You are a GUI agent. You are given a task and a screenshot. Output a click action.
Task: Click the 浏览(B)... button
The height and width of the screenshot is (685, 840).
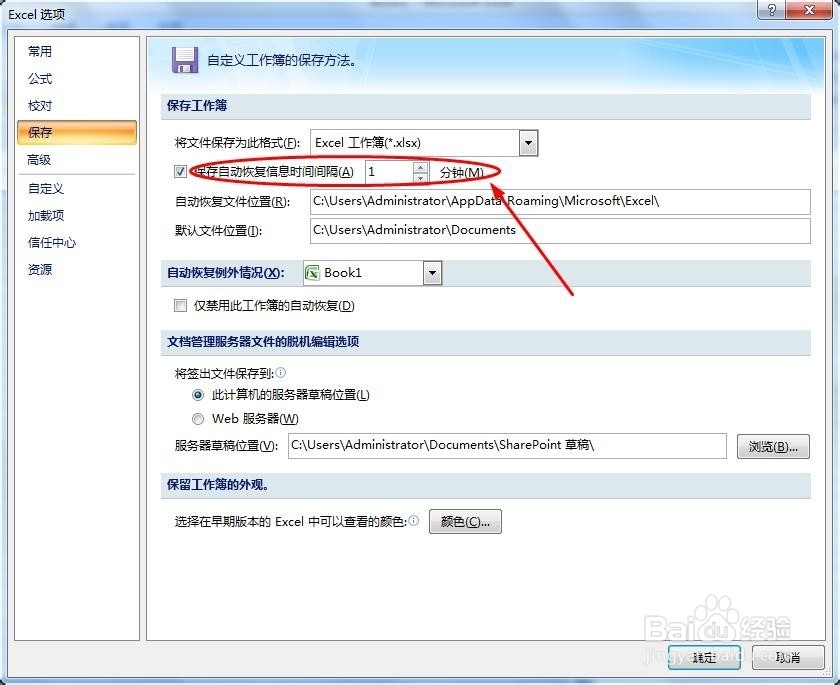773,447
